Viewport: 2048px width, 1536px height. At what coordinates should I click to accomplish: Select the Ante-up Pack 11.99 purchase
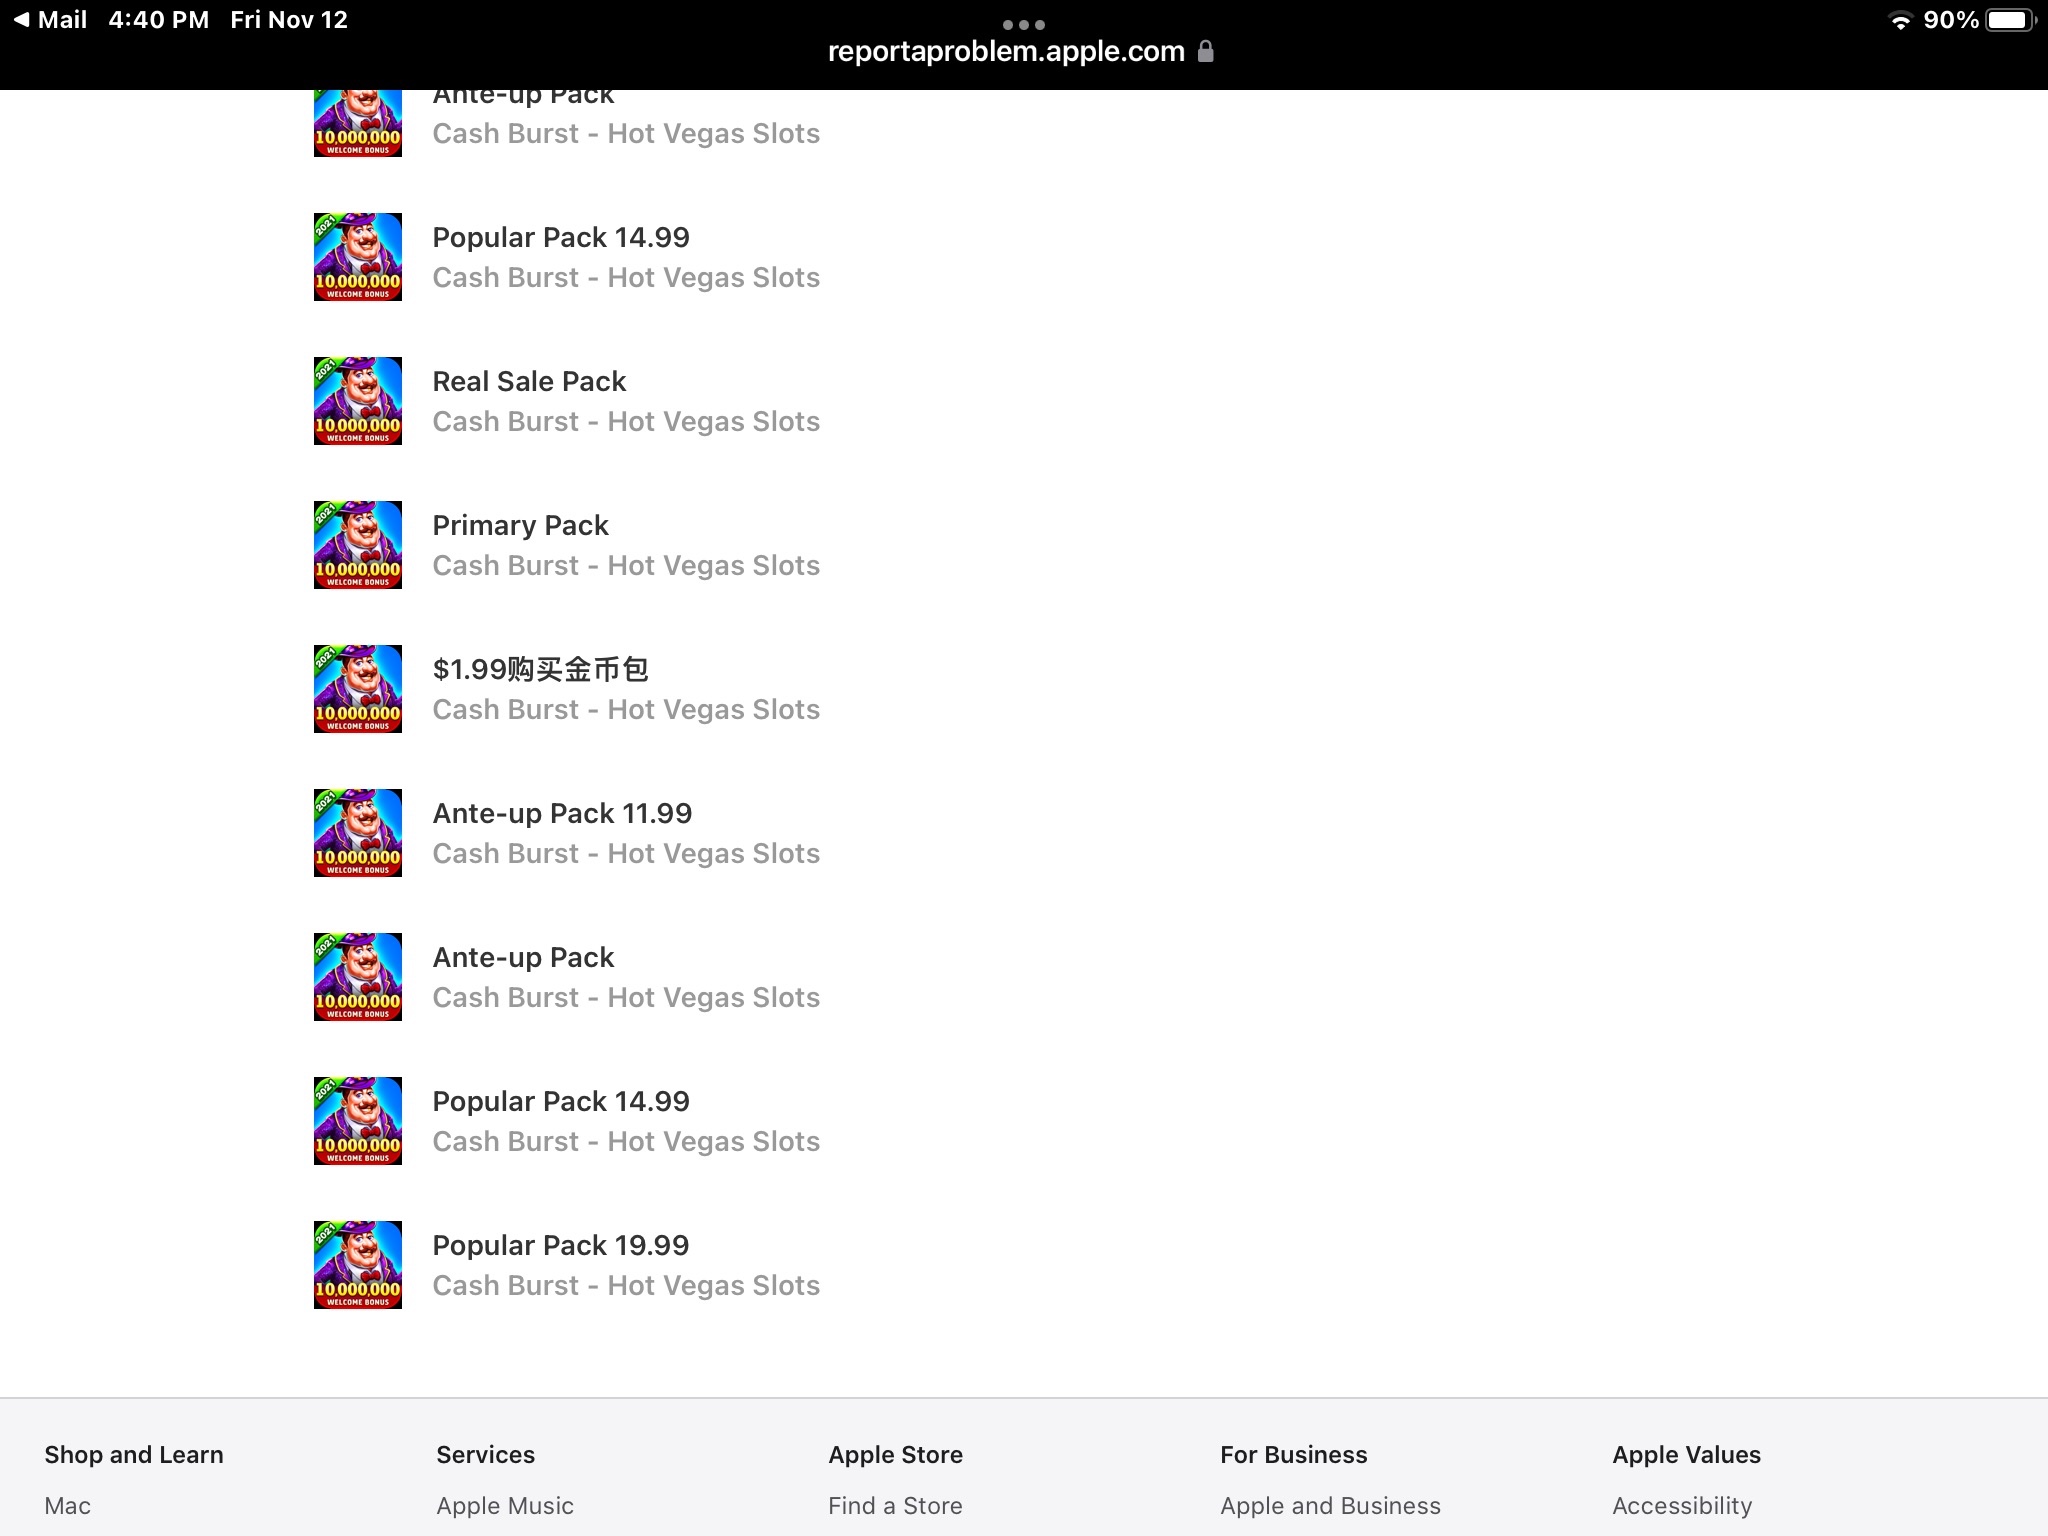click(626, 833)
